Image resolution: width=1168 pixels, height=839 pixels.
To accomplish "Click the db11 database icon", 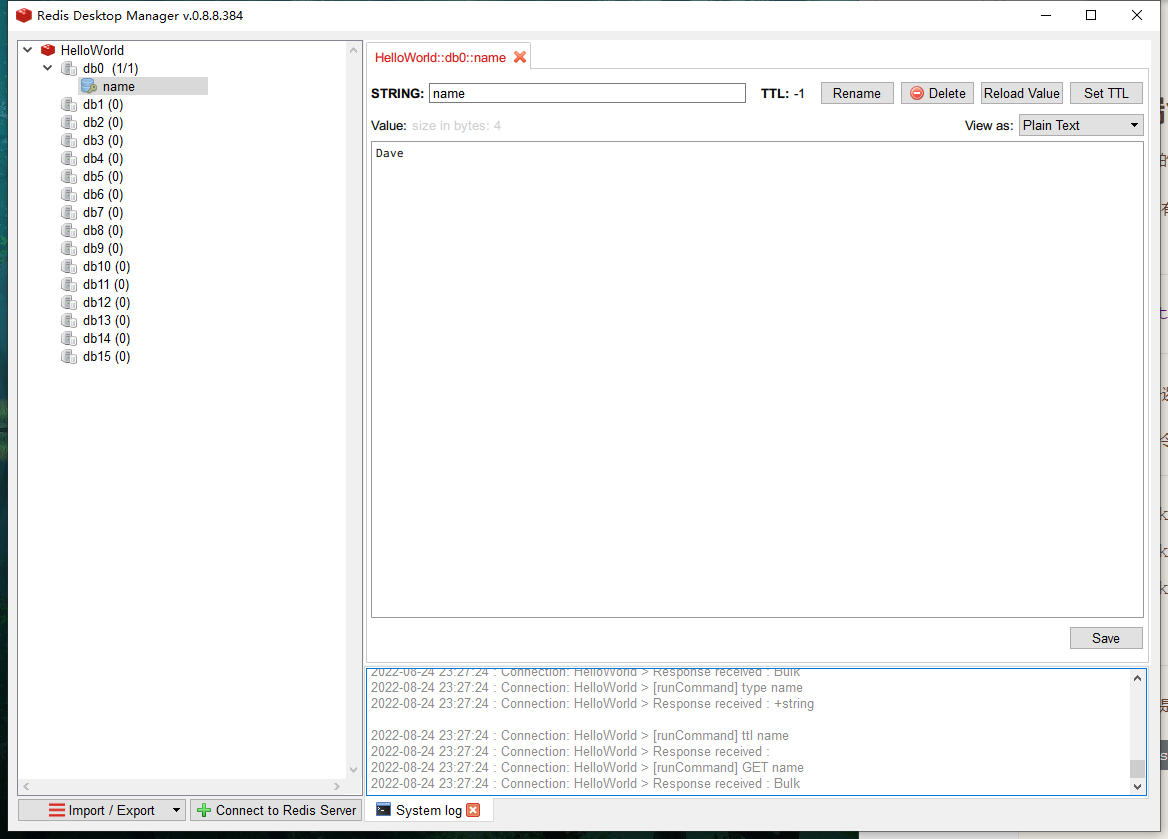I will pos(69,284).
